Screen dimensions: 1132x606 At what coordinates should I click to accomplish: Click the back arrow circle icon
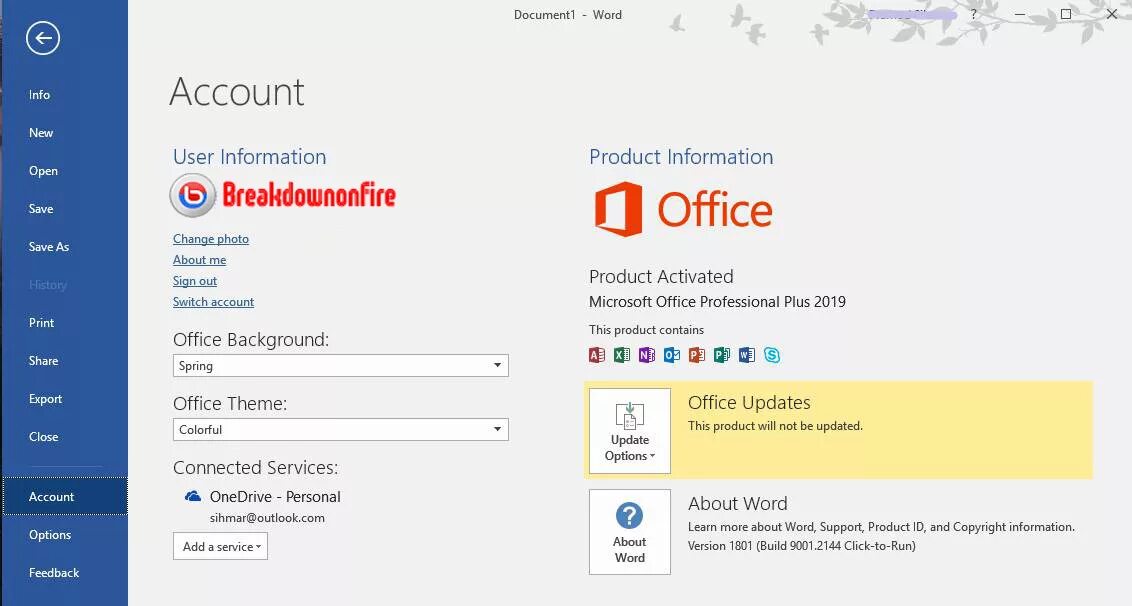pos(43,38)
